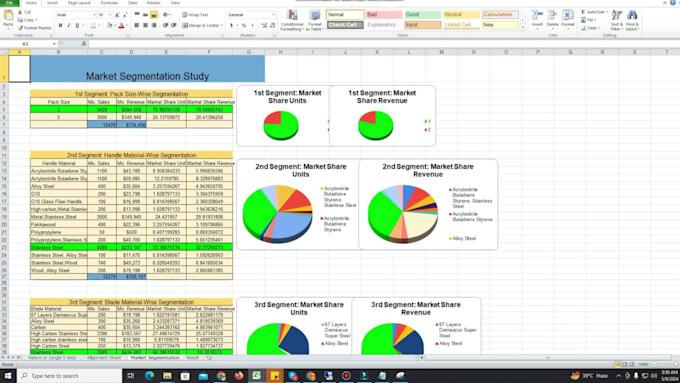
Task: Open Excel Help question mark icon
Action: pos(673,2)
